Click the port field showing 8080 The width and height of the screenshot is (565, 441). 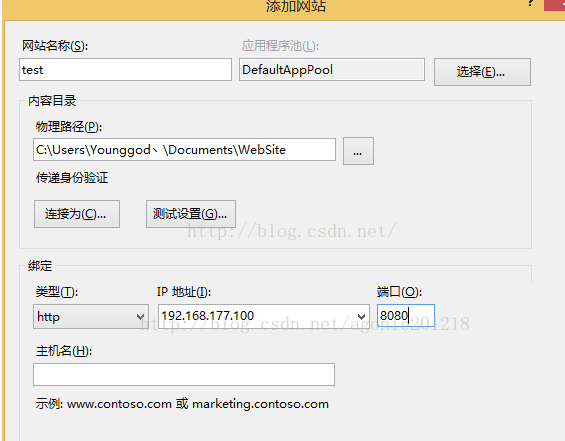pyautogui.click(x=406, y=316)
